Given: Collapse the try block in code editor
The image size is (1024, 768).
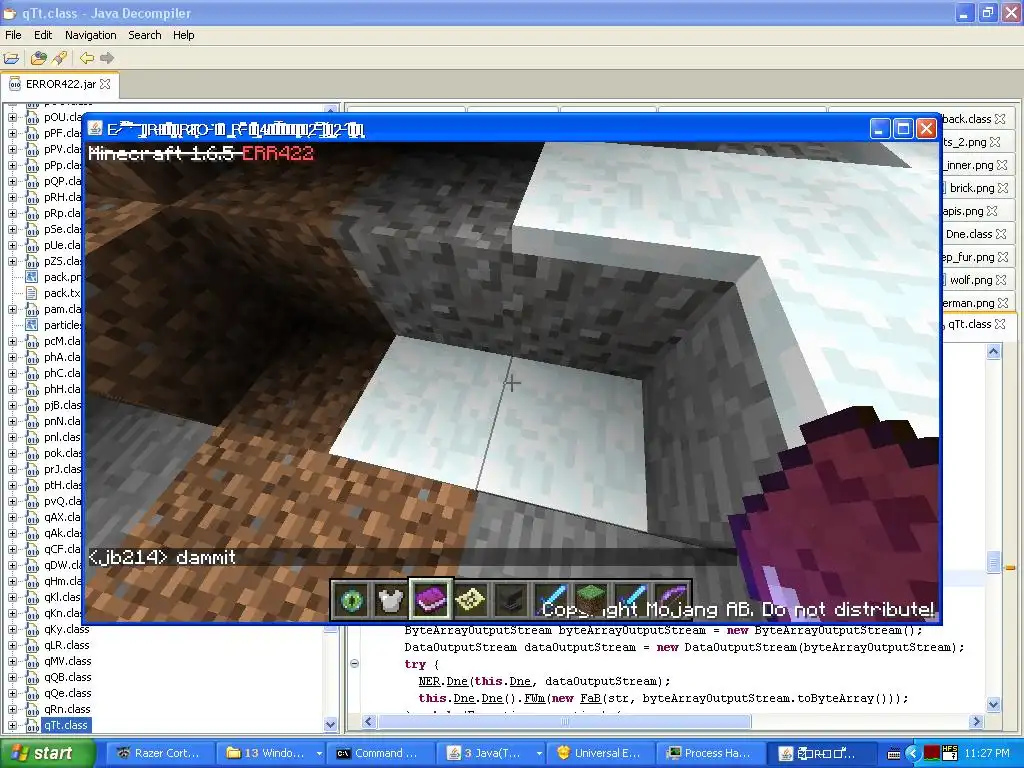Looking at the screenshot, I should [355, 664].
